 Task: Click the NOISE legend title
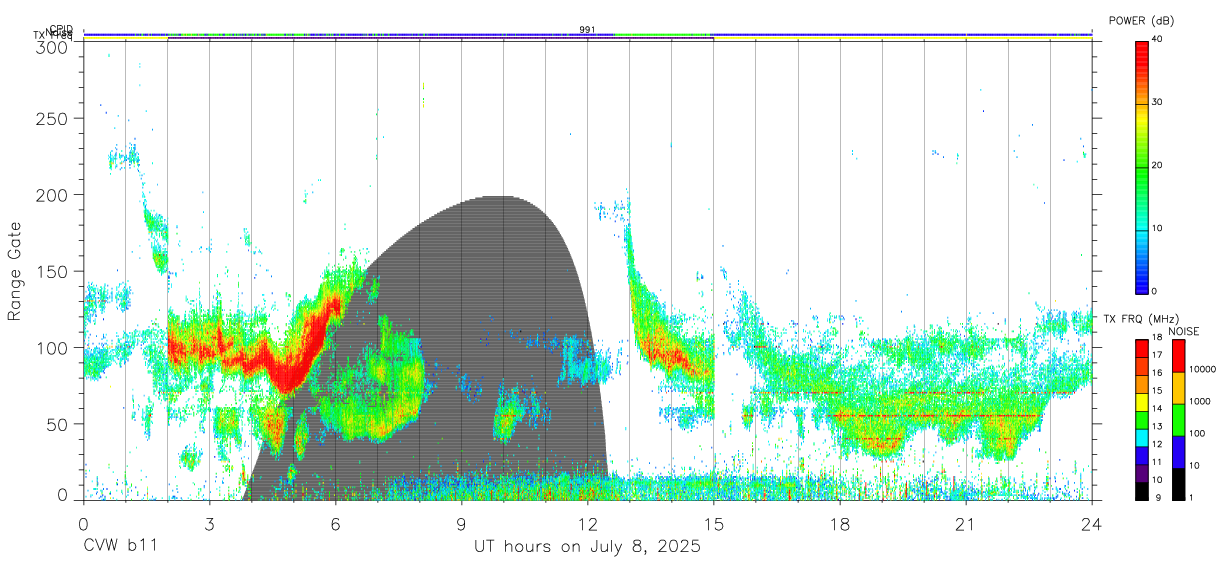click(1183, 331)
